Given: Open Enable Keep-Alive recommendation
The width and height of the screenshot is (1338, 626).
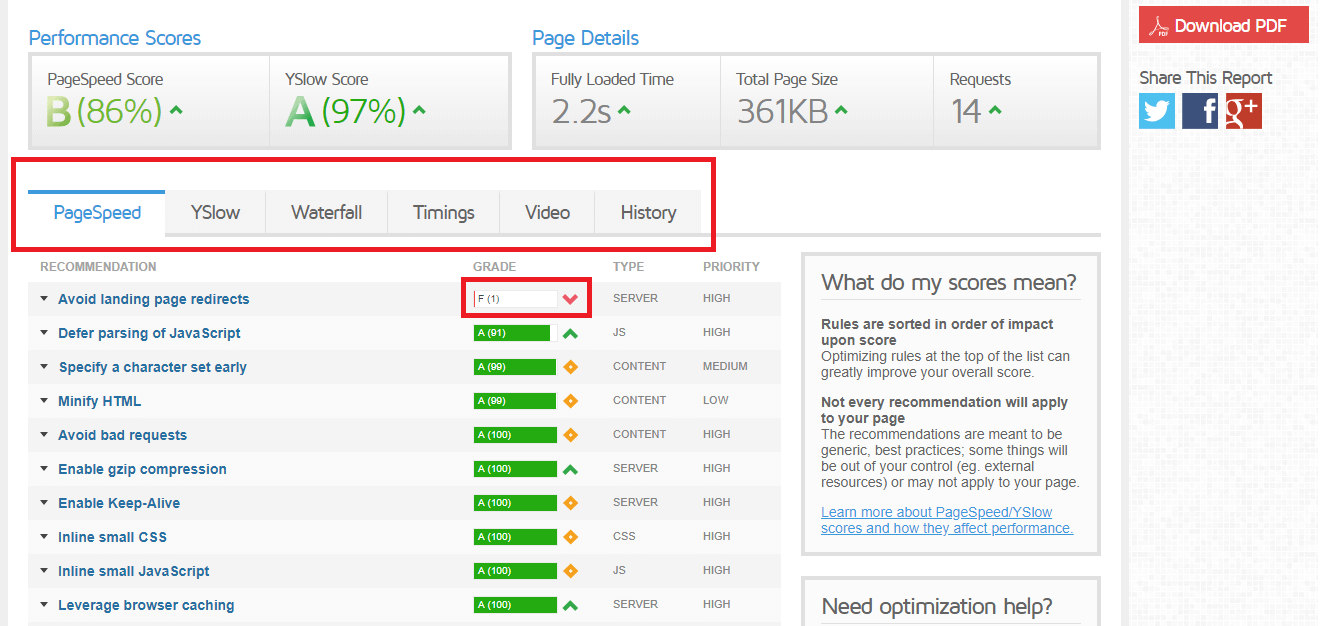Looking at the screenshot, I should [x=119, y=503].
